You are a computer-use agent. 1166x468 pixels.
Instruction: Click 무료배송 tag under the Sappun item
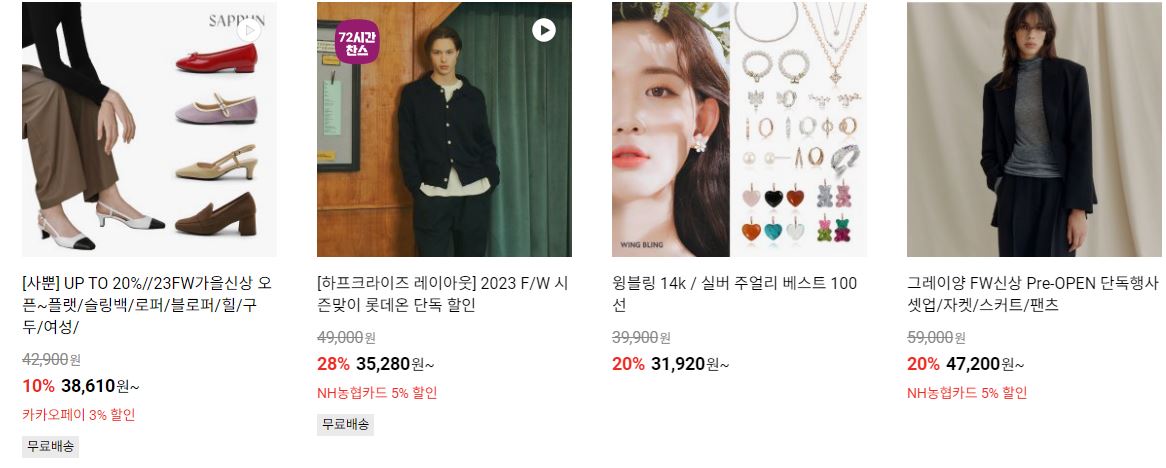pyautogui.click(x=51, y=446)
